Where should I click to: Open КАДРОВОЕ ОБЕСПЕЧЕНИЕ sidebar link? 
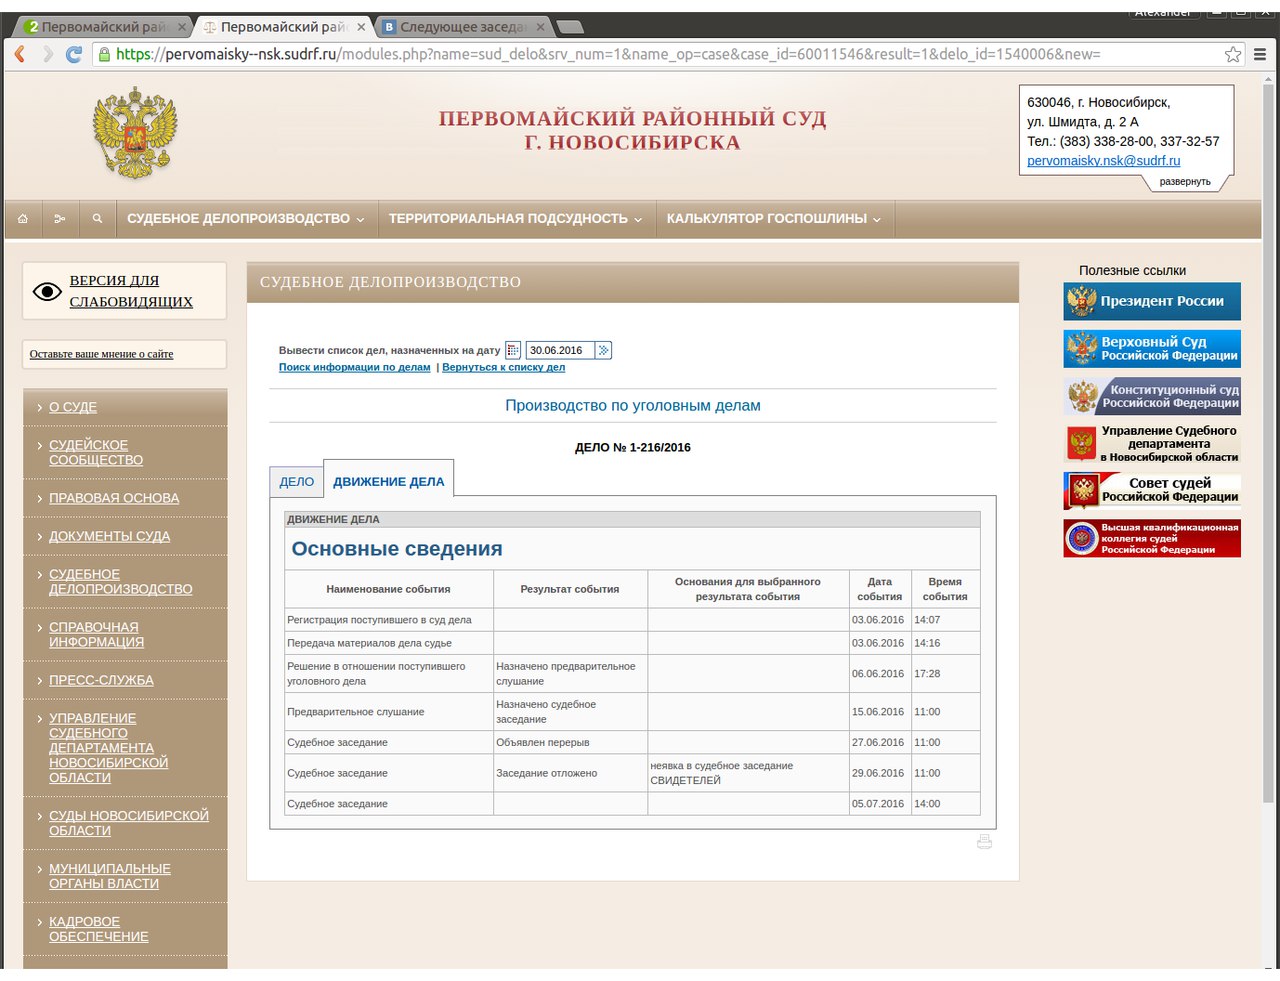pyautogui.click(x=98, y=929)
